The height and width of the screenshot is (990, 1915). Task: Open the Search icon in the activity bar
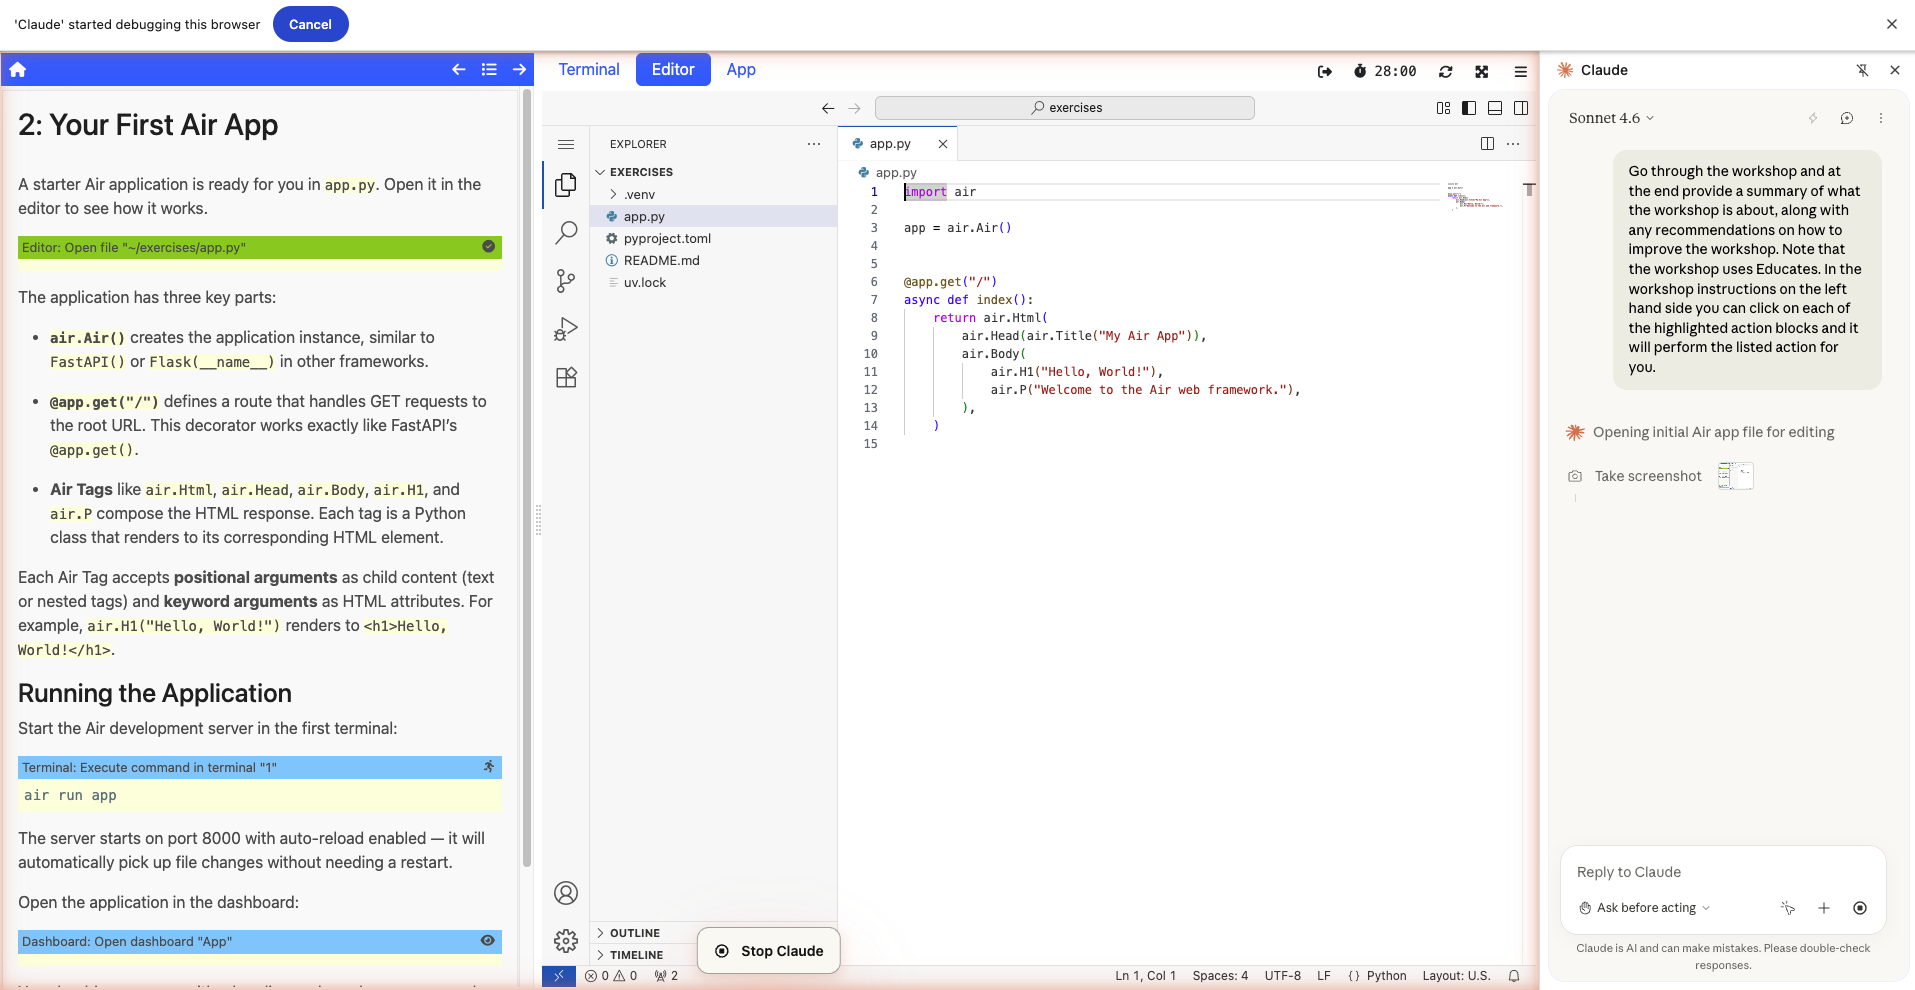(566, 233)
